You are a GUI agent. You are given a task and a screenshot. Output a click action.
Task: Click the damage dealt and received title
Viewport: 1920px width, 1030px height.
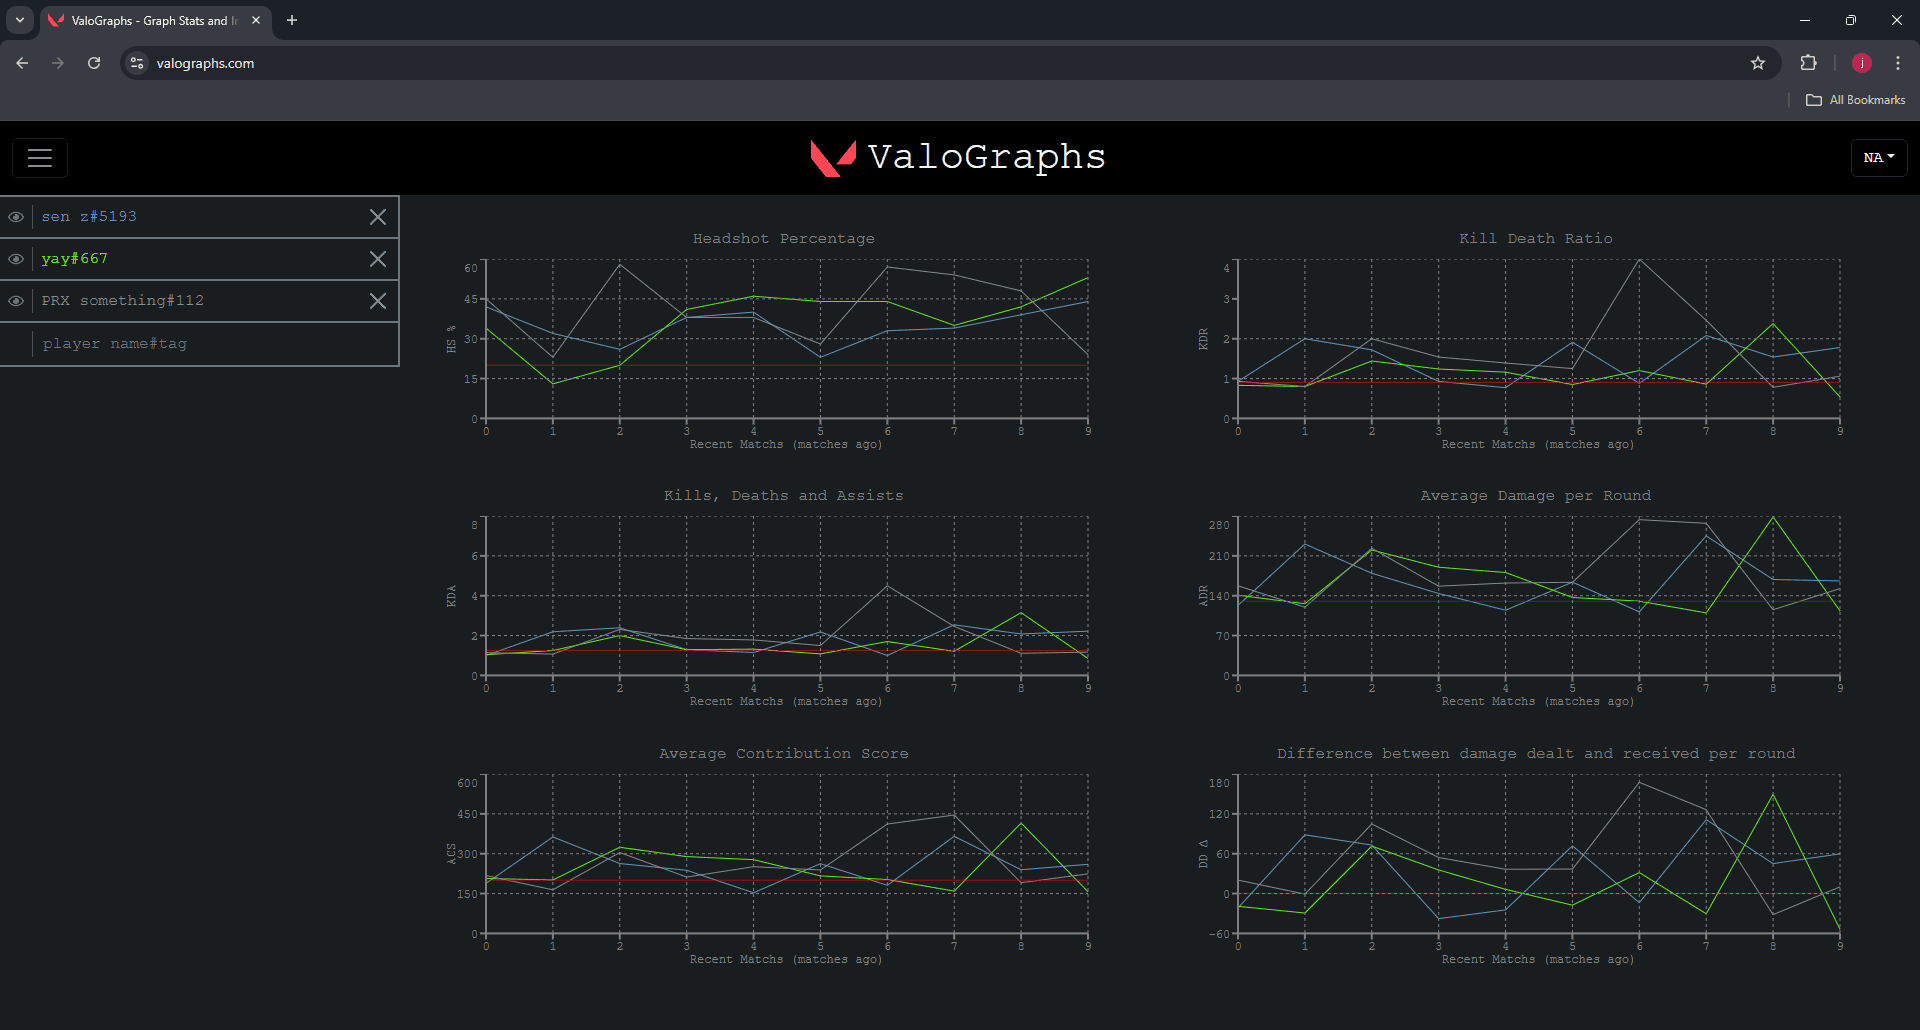click(1536, 754)
